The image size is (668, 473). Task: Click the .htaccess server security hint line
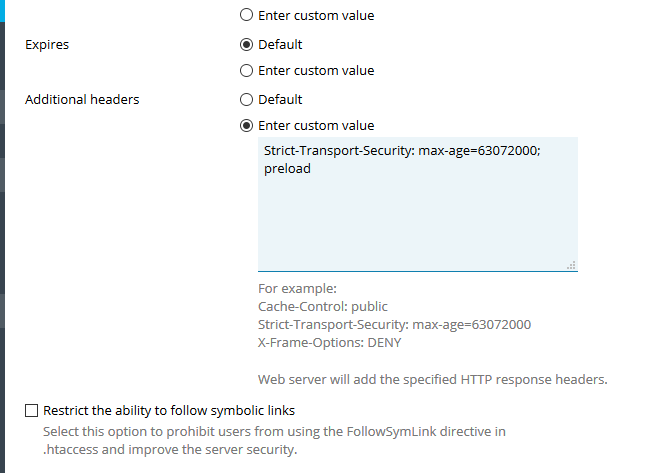pos(170,450)
